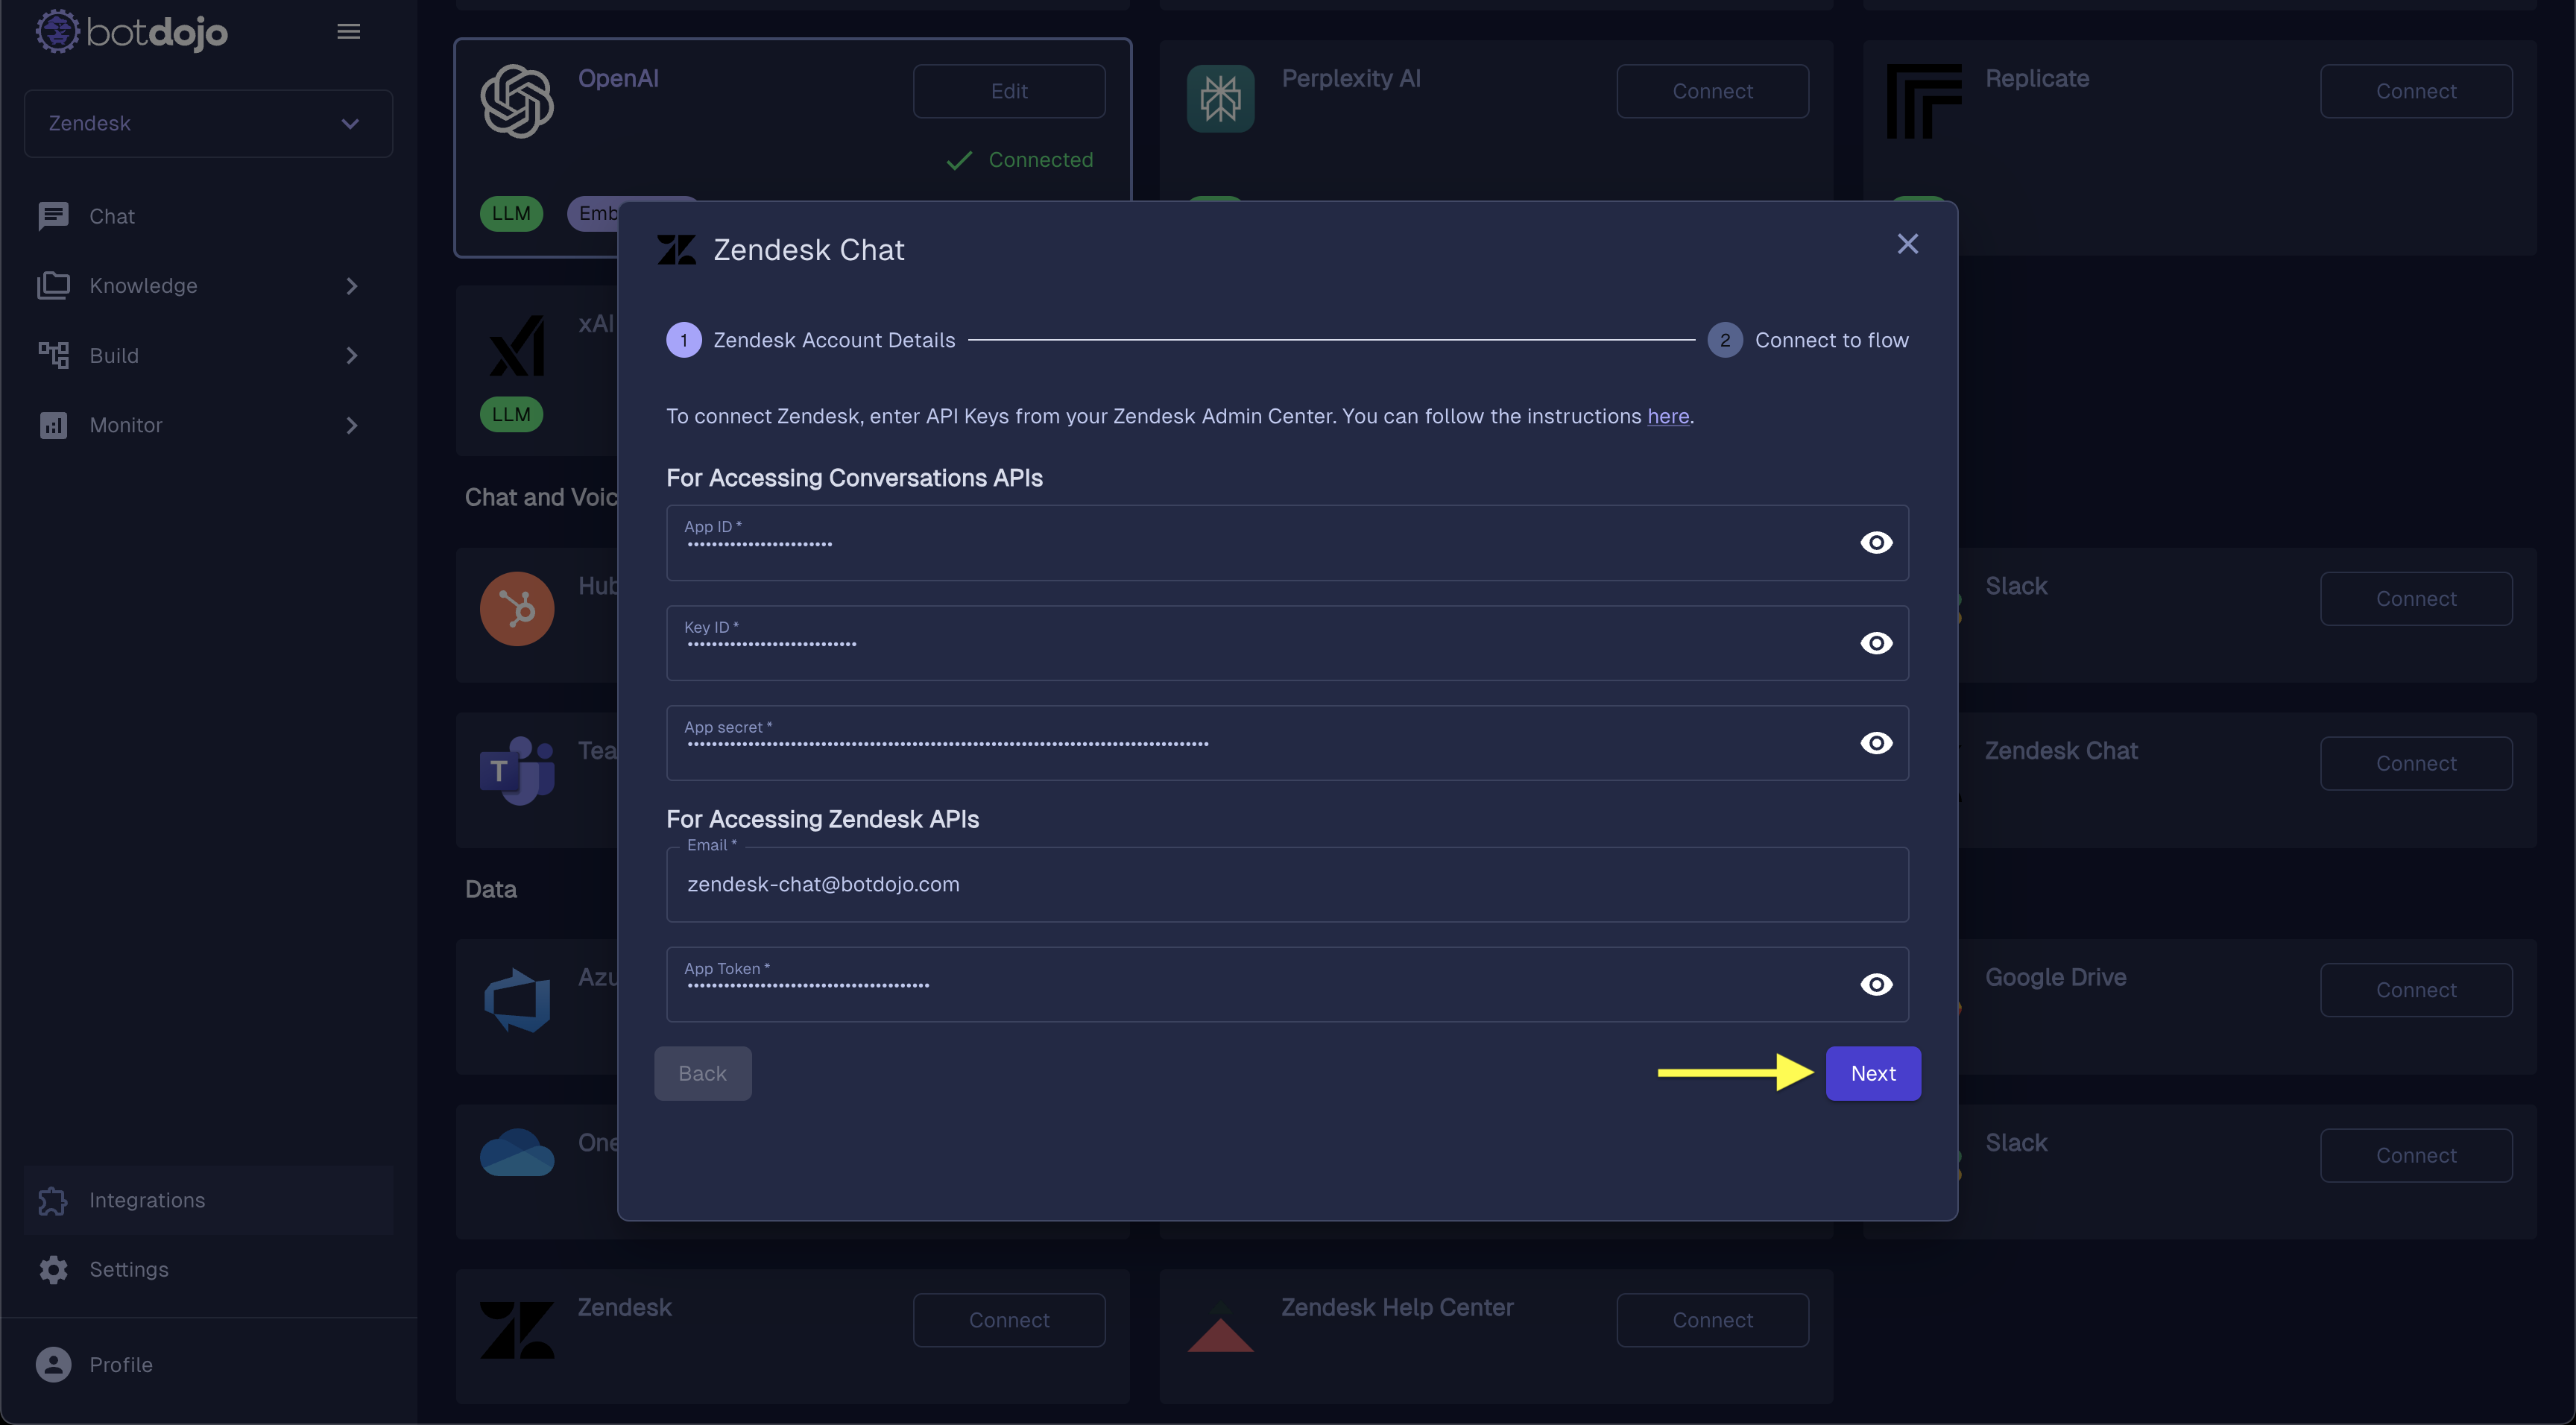Click the HubSpot logo icon
The height and width of the screenshot is (1425, 2576).
(517, 609)
